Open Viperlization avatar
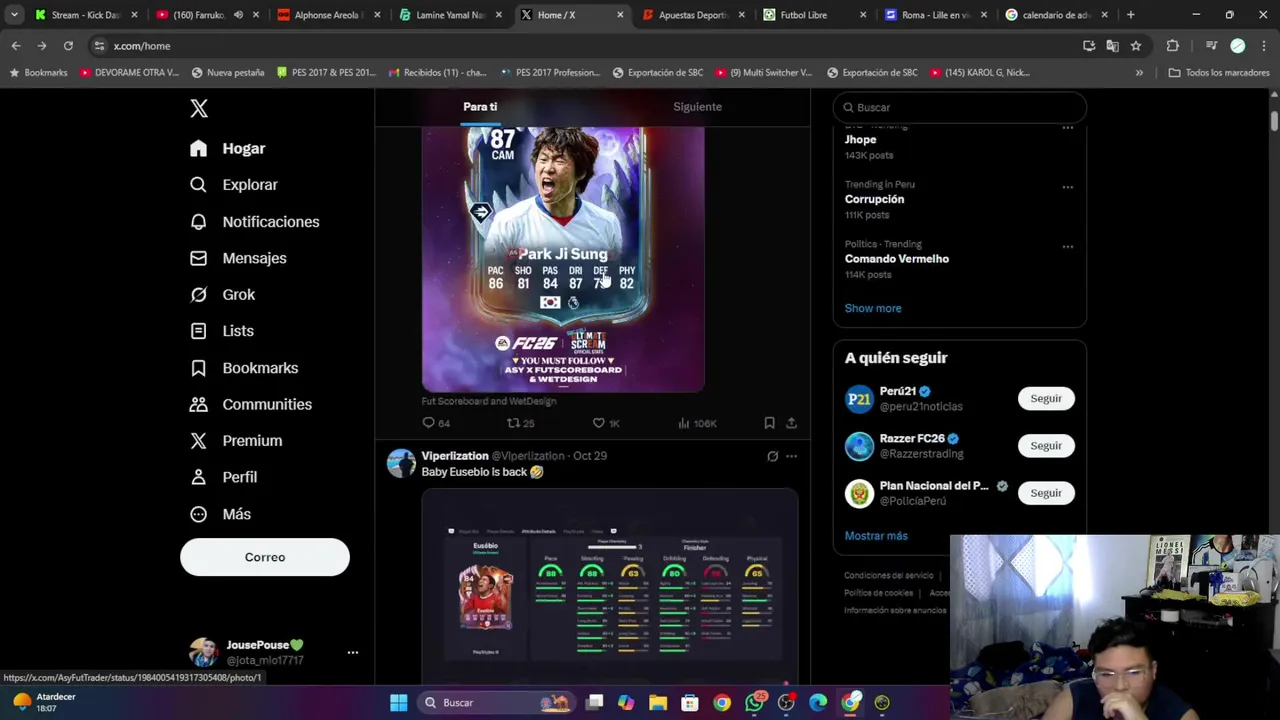 (401, 463)
